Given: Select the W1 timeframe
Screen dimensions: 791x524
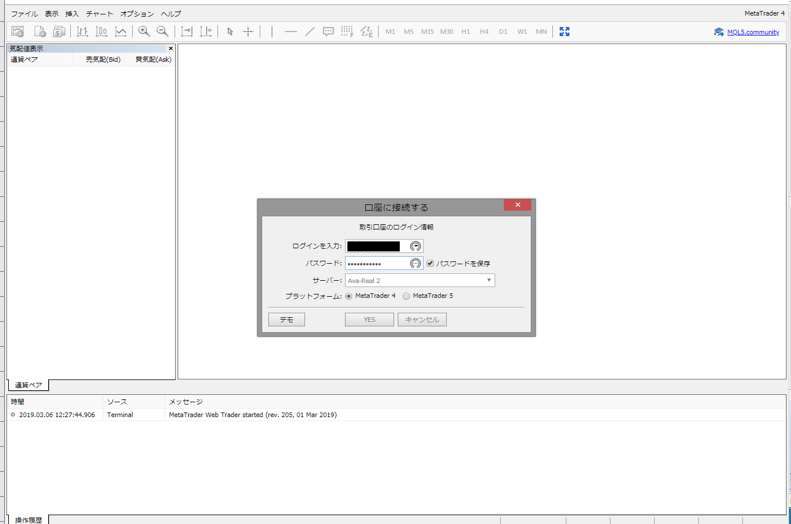Looking at the screenshot, I should [522, 32].
